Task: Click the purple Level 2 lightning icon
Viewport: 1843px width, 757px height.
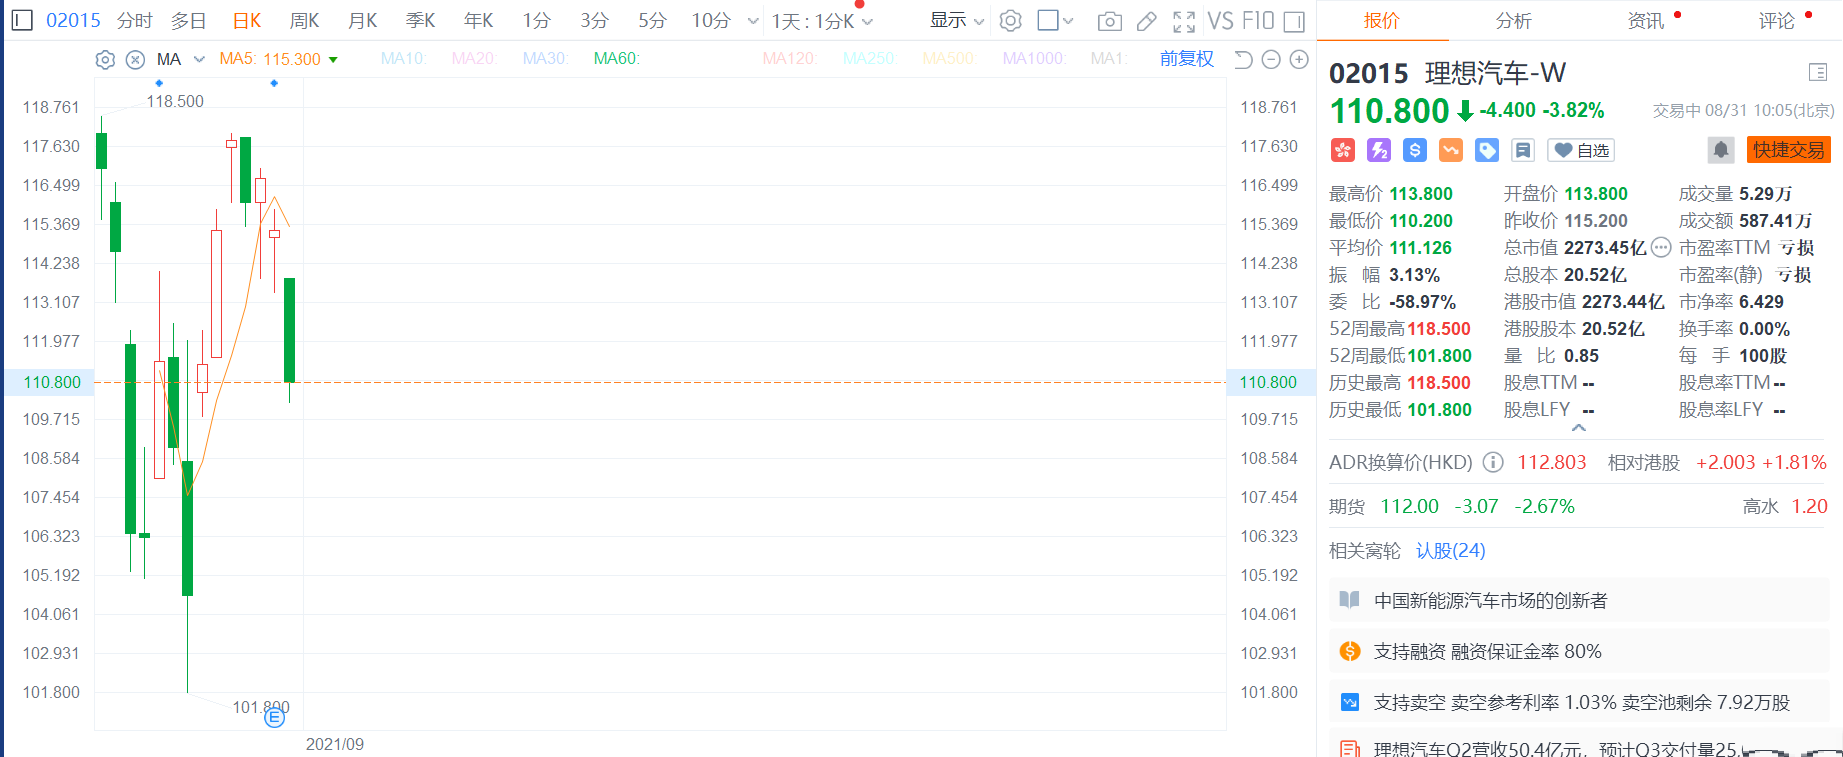Action: [x=1379, y=150]
